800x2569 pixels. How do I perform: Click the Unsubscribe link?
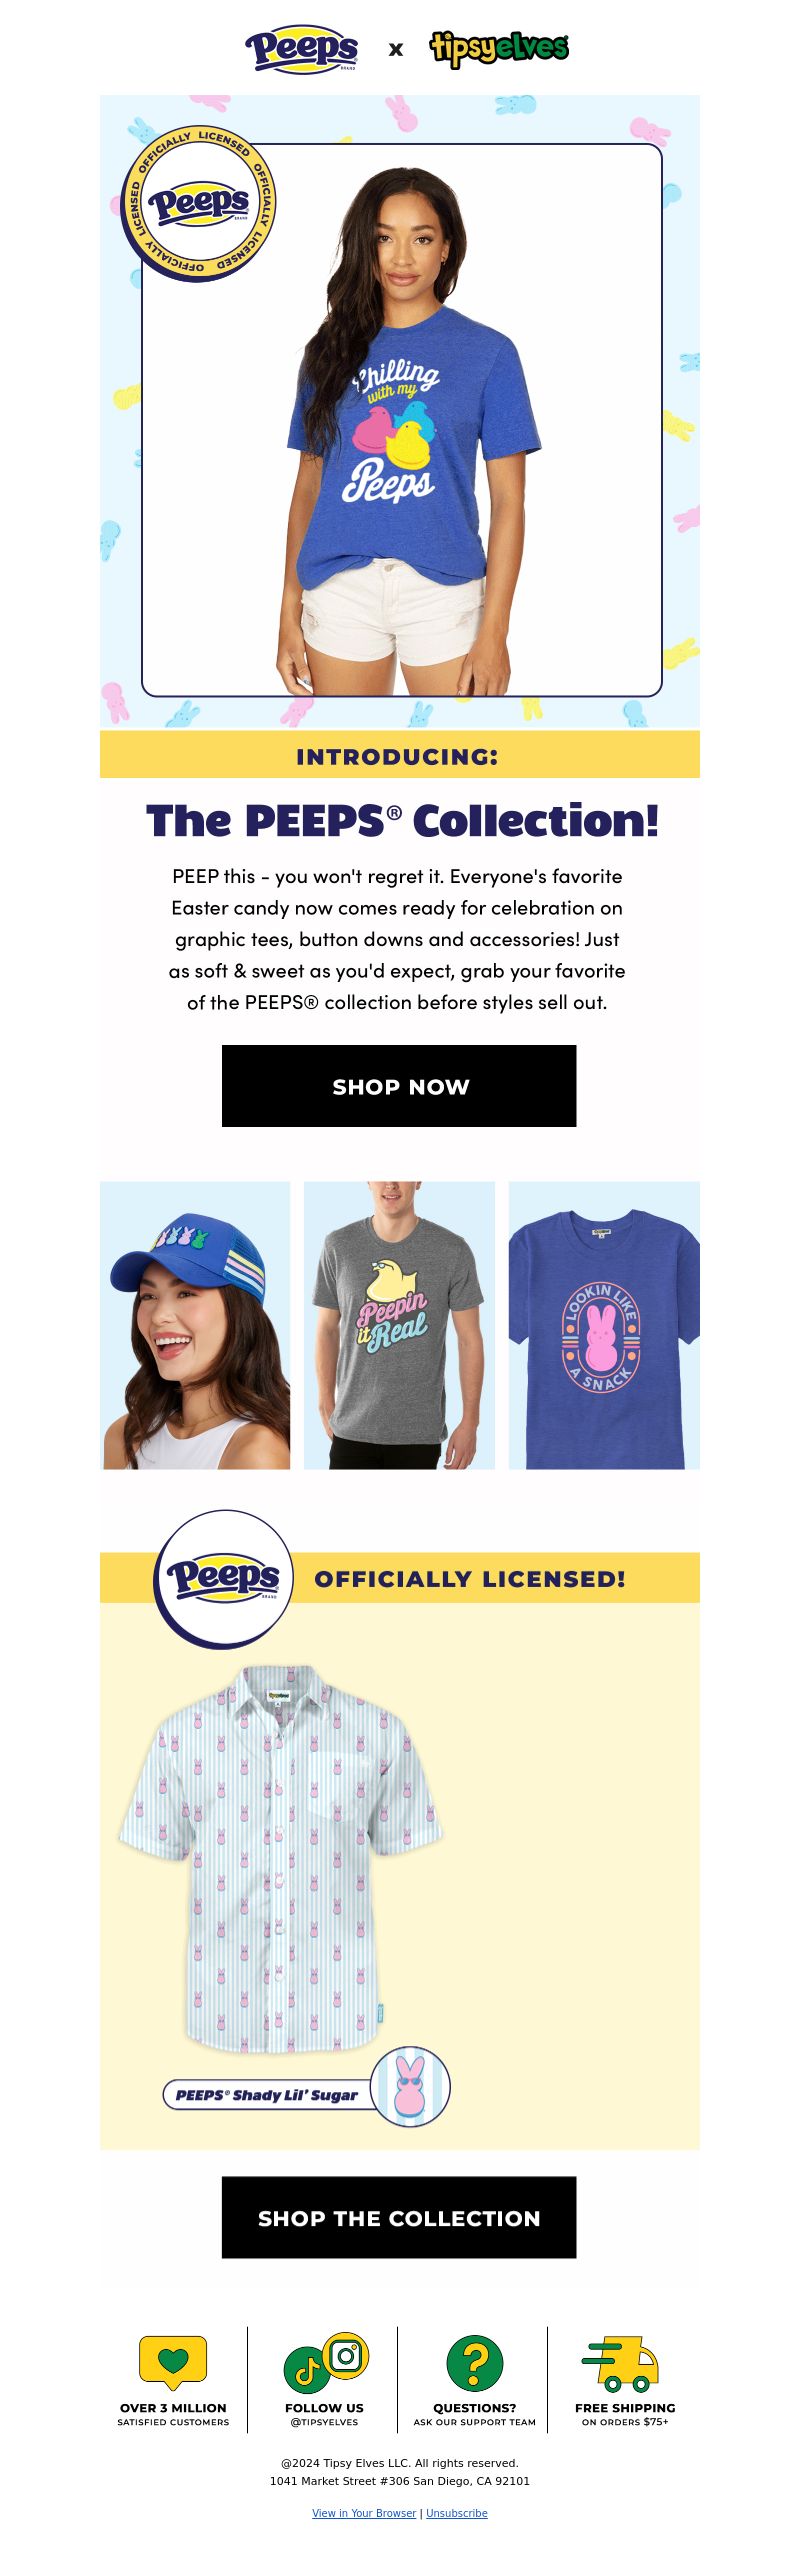pyautogui.click(x=457, y=2513)
